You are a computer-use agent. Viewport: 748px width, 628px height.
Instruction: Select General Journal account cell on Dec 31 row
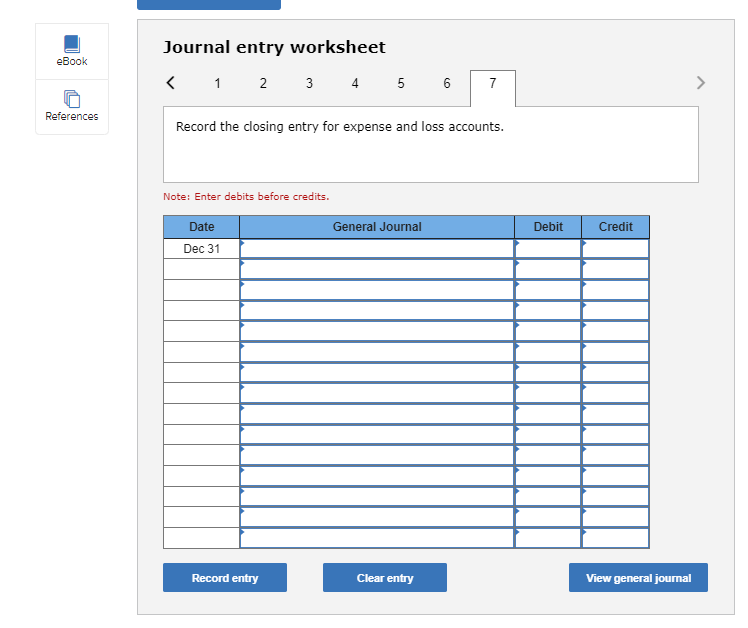(377, 249)
